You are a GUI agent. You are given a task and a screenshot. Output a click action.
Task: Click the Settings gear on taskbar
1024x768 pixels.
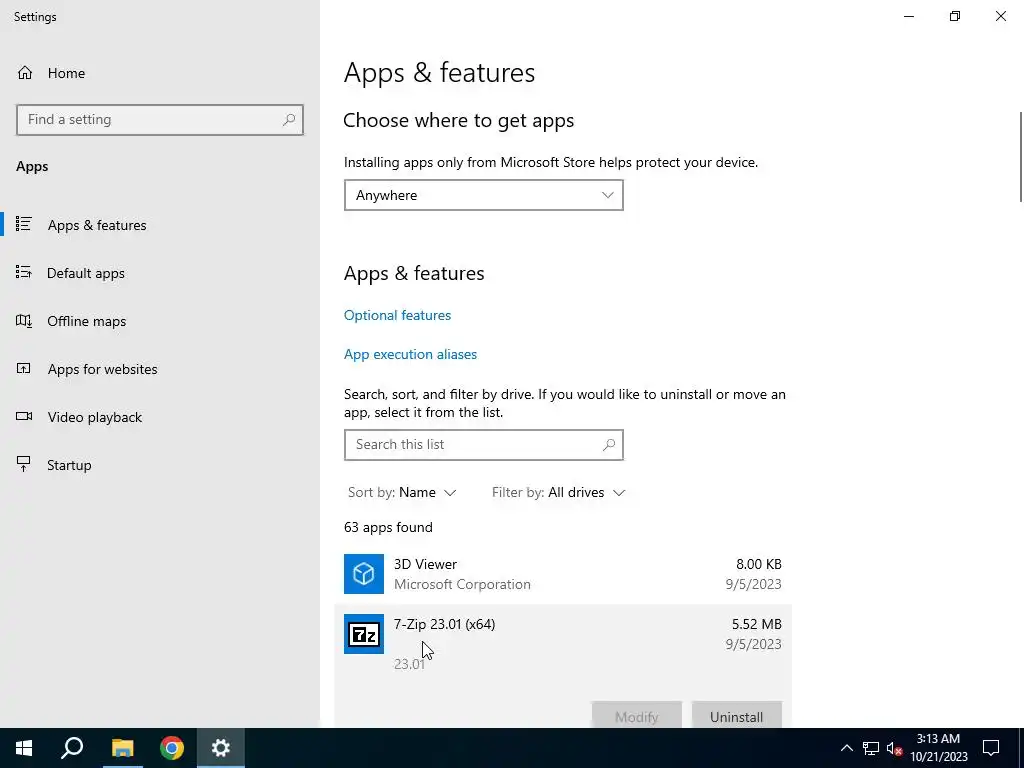coord(221,748)
